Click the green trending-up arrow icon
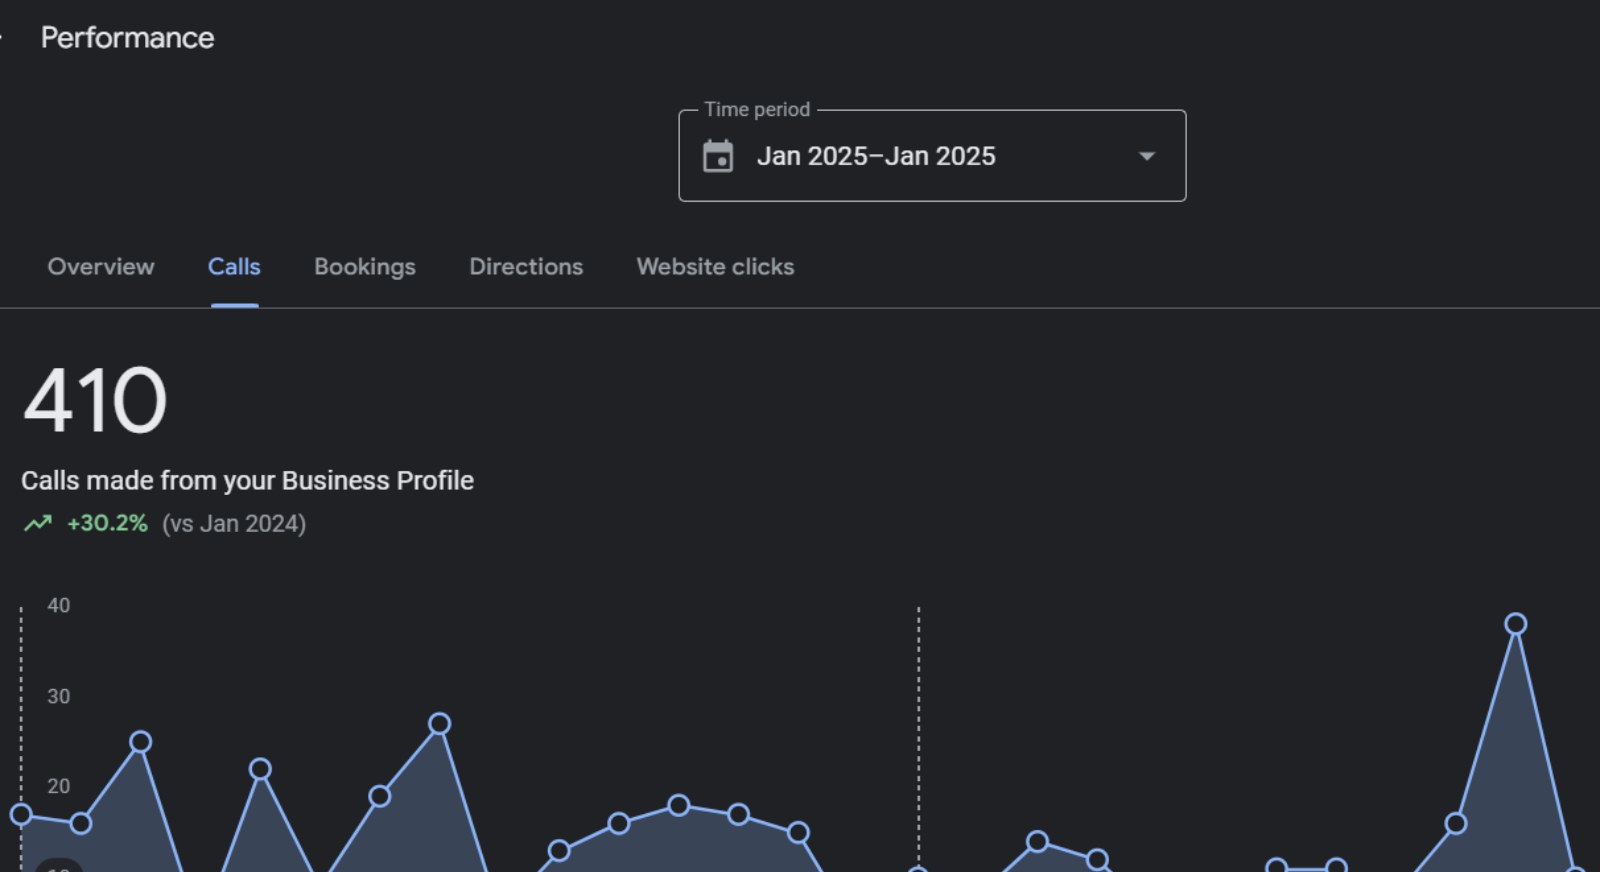Image resolution: width=1600 pixels, height=872 pixels. (38, 523)
